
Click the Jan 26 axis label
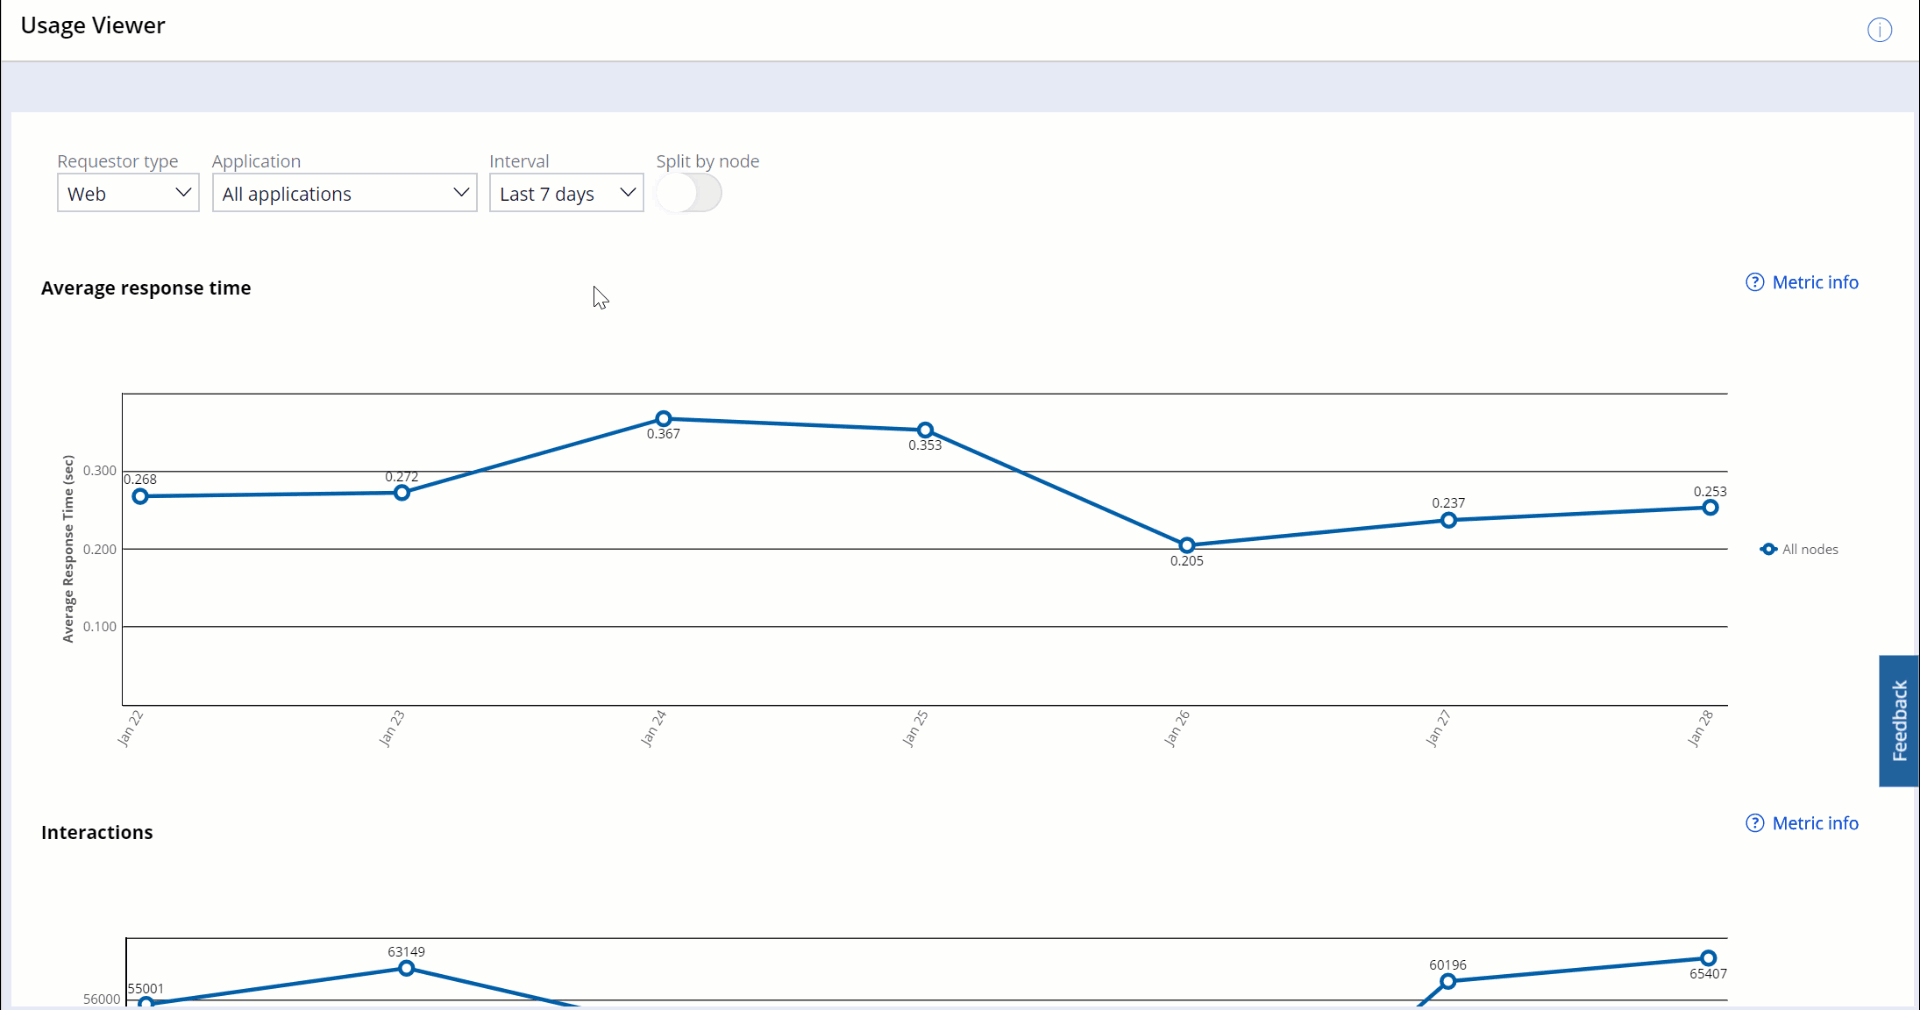1177,729
